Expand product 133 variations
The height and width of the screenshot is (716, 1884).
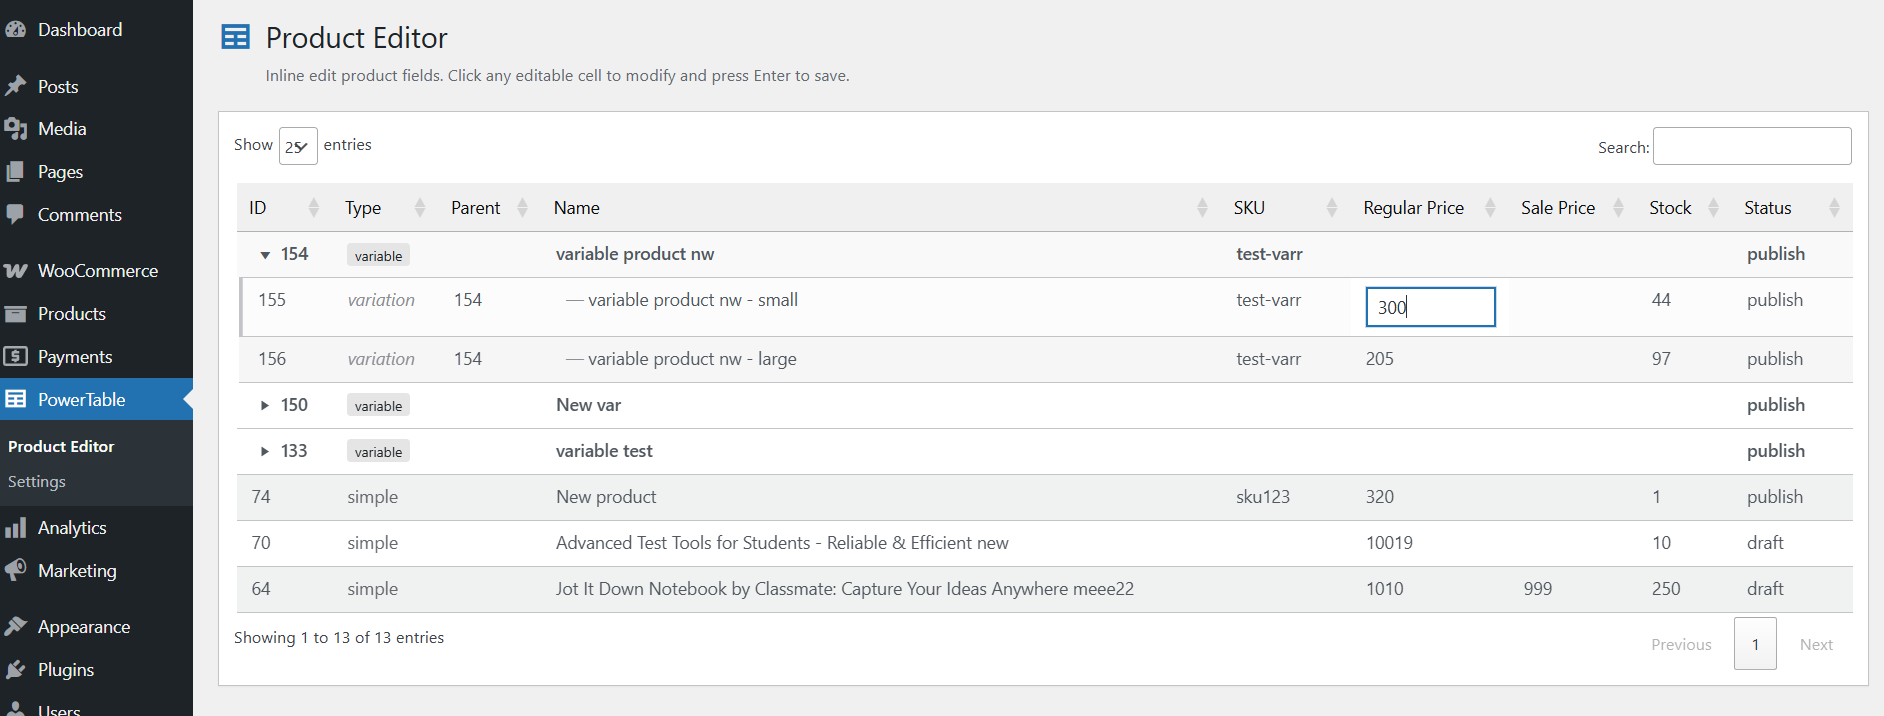(265, 451)
